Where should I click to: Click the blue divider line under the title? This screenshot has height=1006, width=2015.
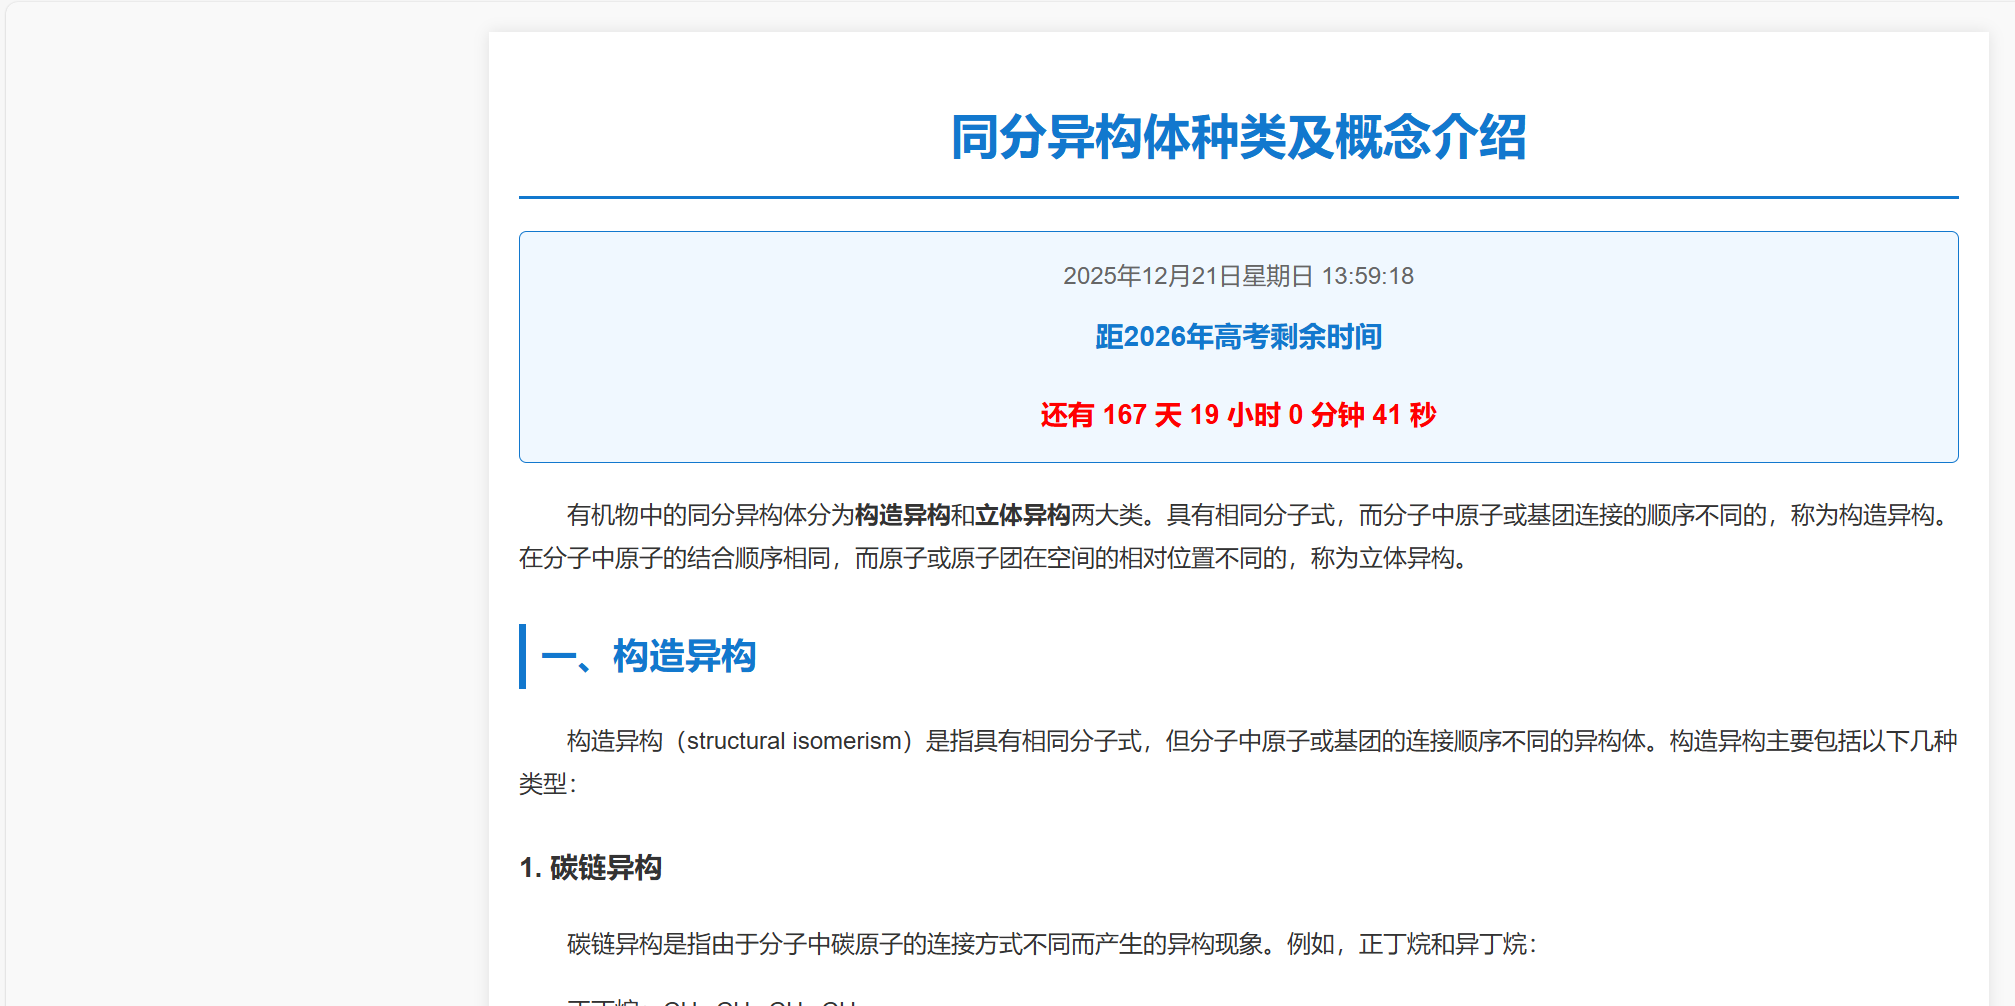1238,197
